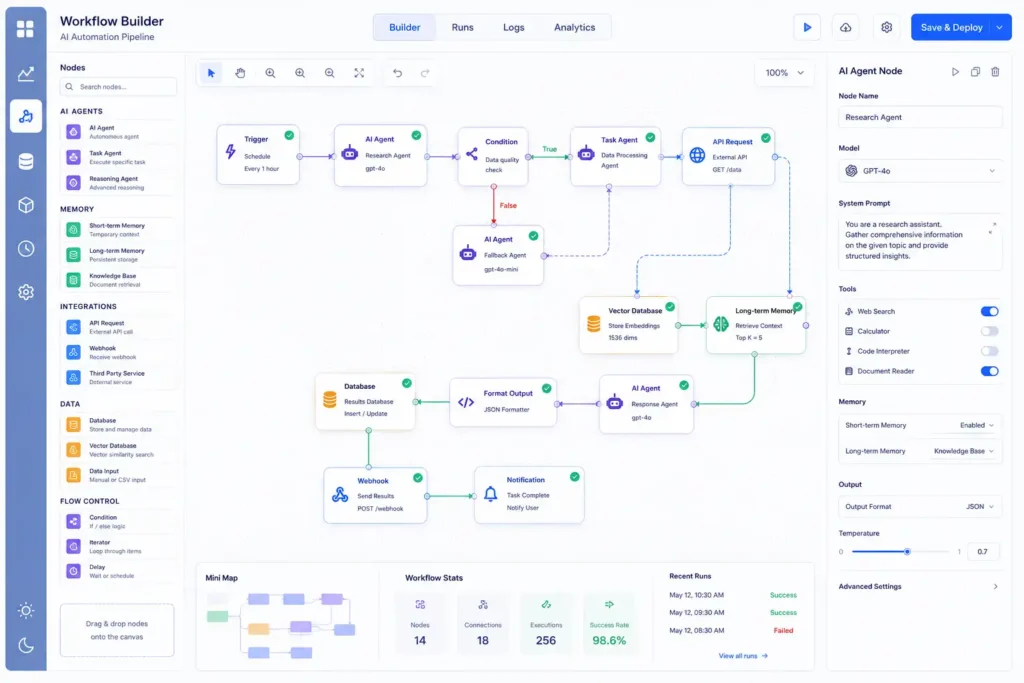Toggle the Web Search tool switch
Image resolution: width=1024 pixels, height=683 pixels.
click(989, 311)
